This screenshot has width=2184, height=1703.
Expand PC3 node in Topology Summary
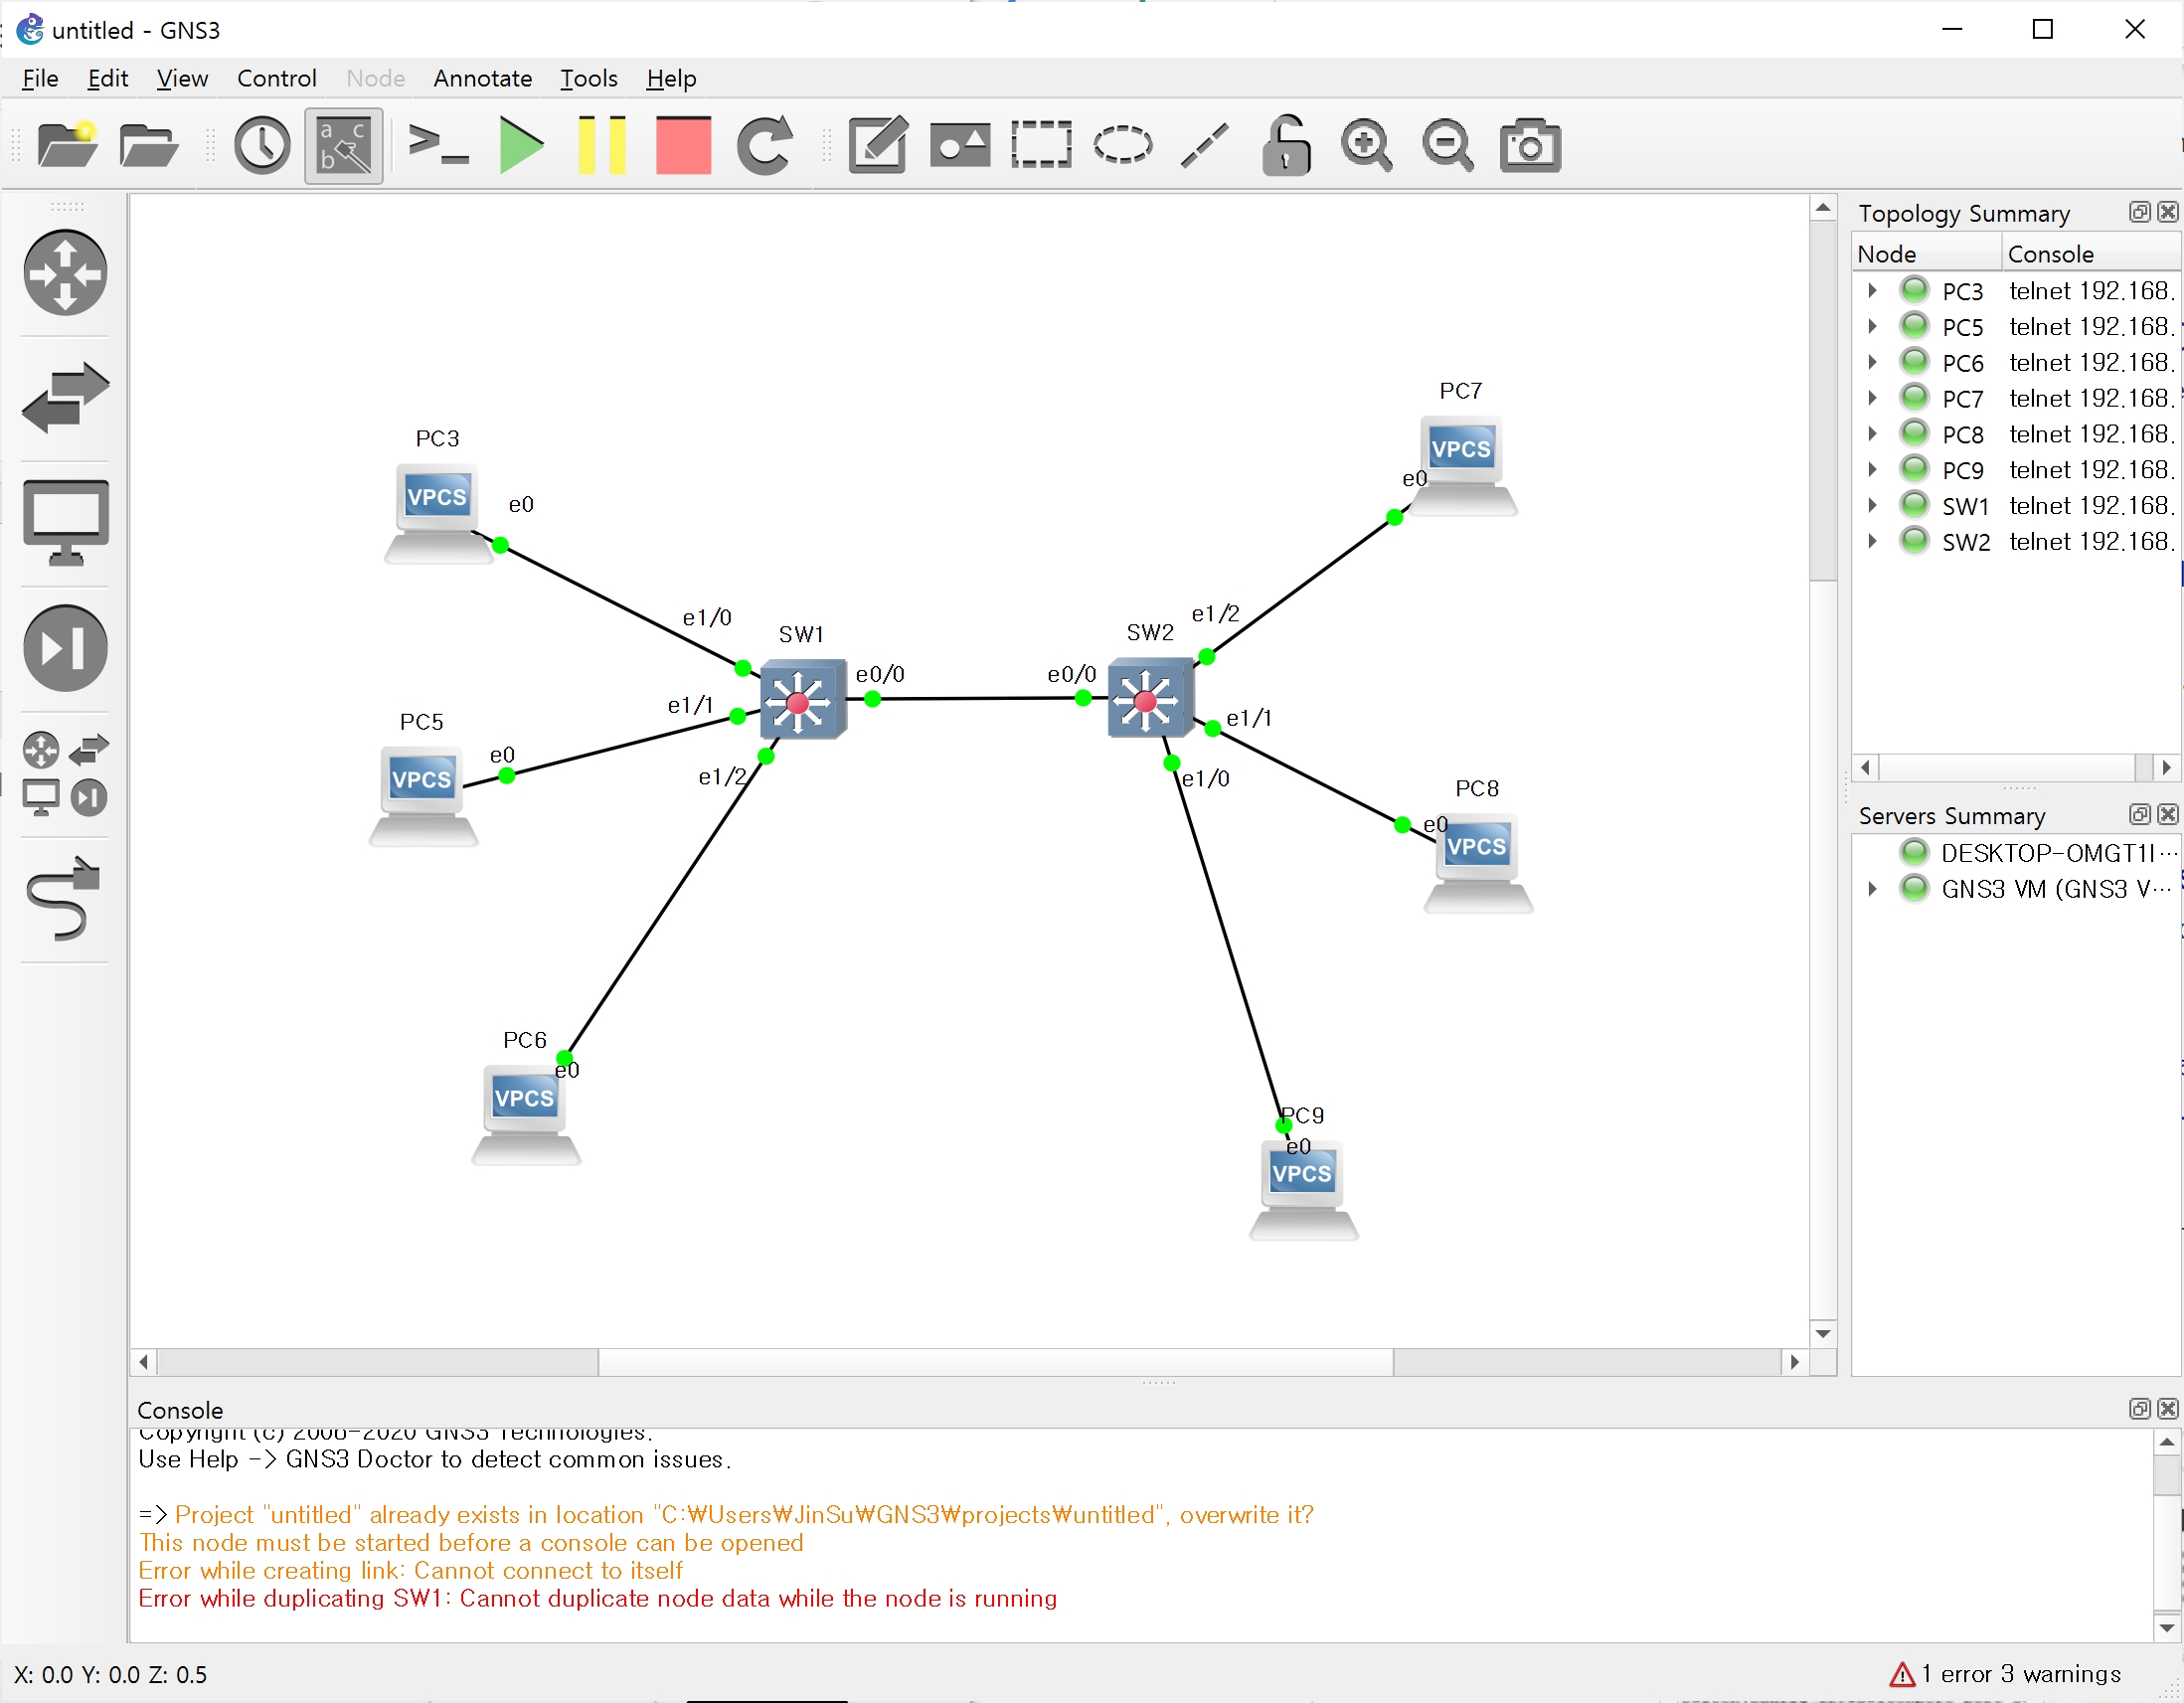(1872, 291)
